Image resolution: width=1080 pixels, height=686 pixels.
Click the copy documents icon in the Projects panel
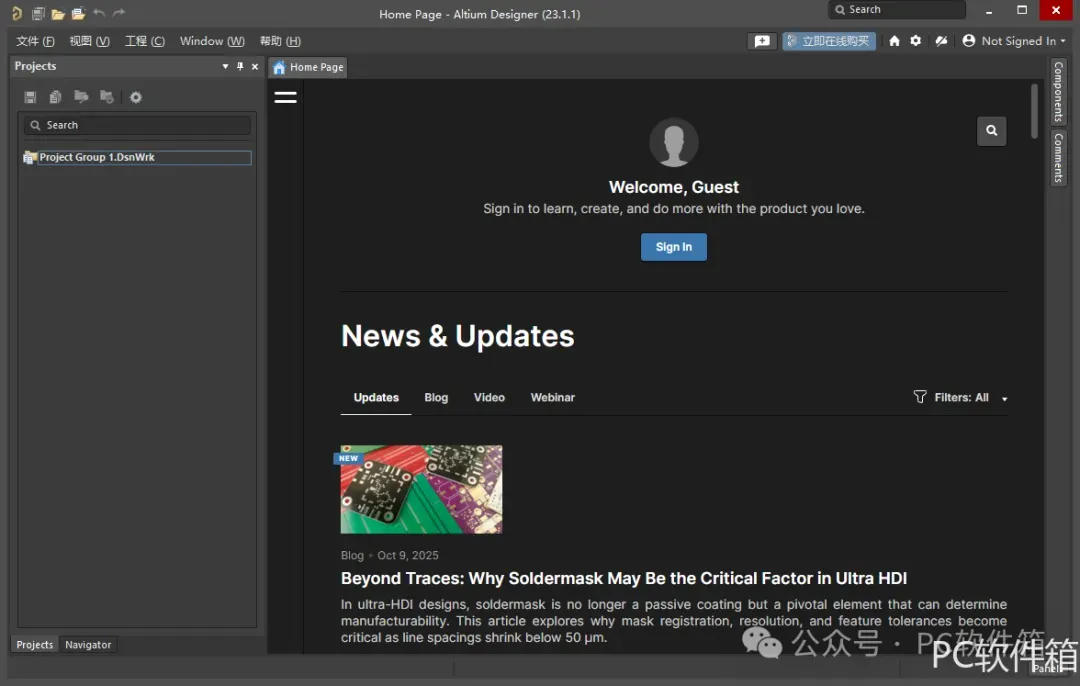pos(55,97)
